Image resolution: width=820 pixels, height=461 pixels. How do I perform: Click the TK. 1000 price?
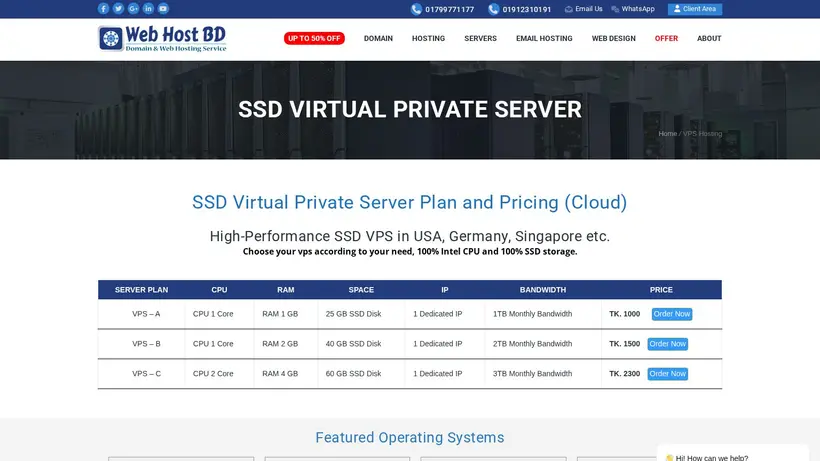624,314
